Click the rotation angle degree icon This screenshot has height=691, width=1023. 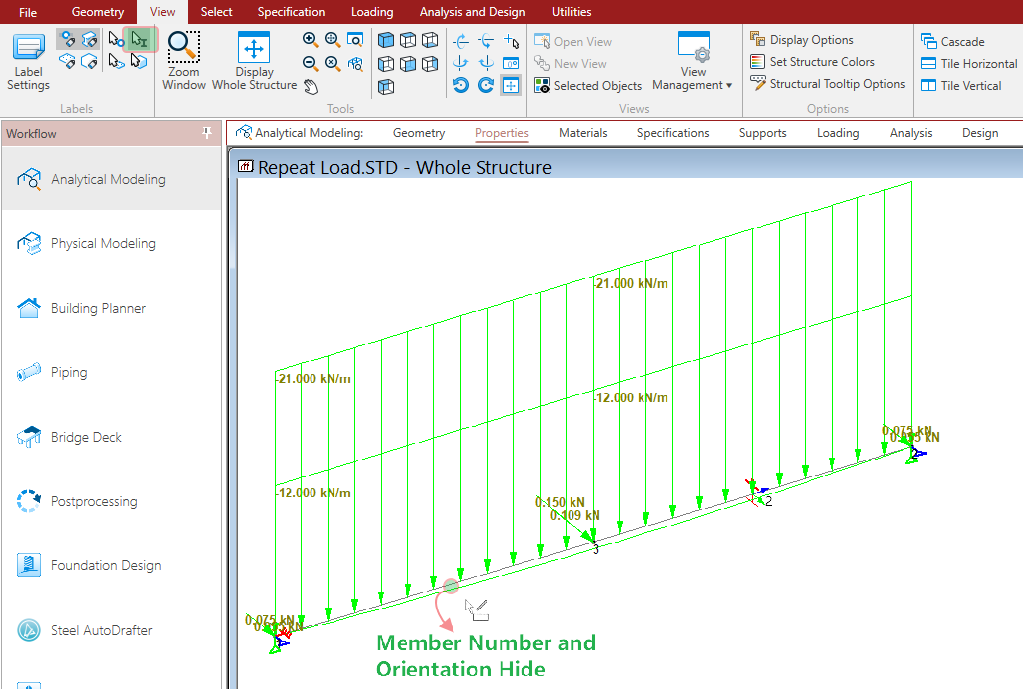511,63
